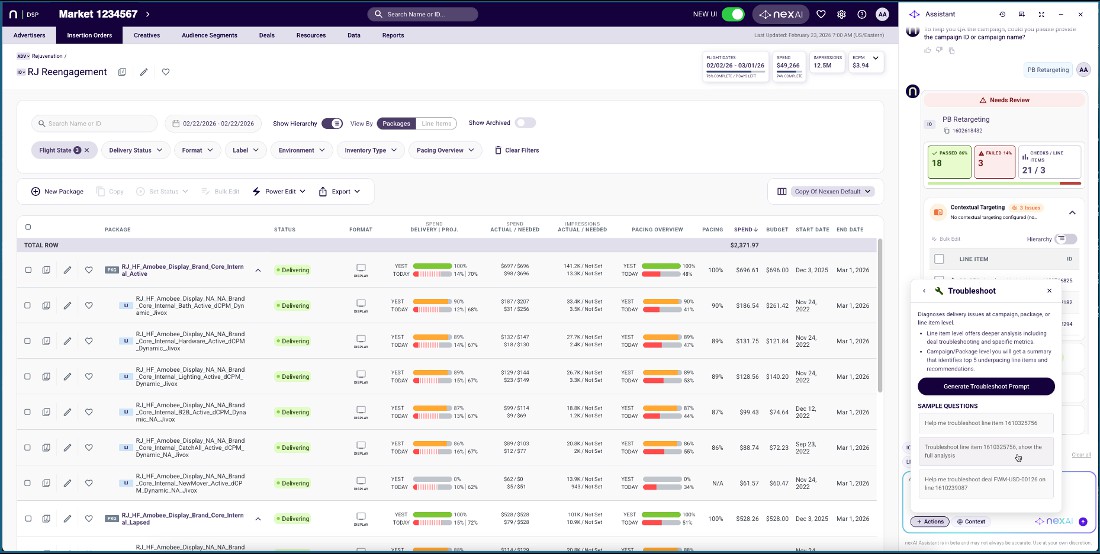Check box for B2B_Active line item row
This screenshot has width=1100, height=554.
pos(28,412)
